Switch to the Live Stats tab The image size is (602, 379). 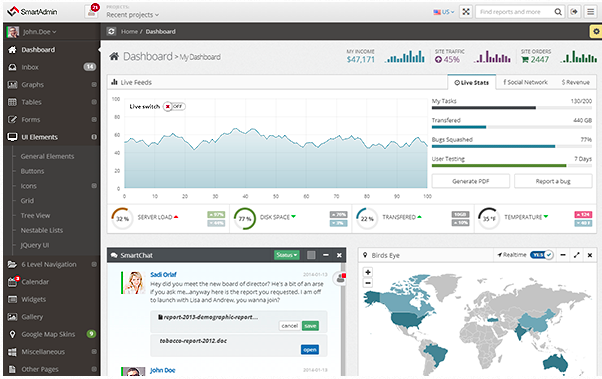471,83
